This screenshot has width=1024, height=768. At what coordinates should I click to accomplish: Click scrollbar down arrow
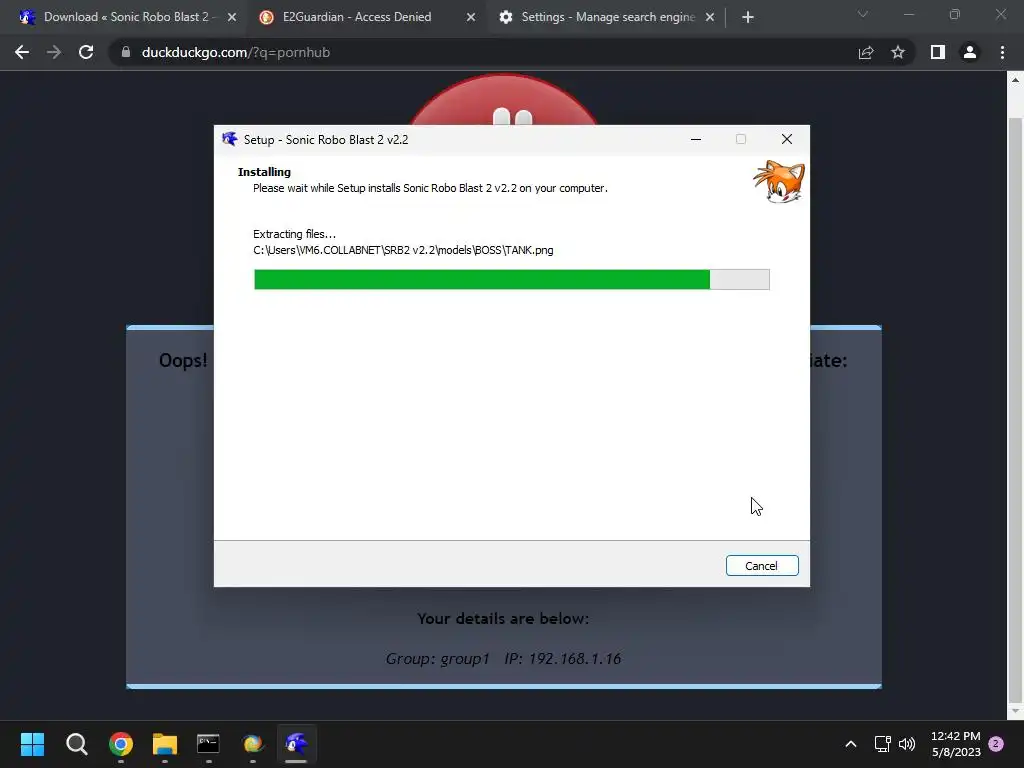tap(1015, 711)
